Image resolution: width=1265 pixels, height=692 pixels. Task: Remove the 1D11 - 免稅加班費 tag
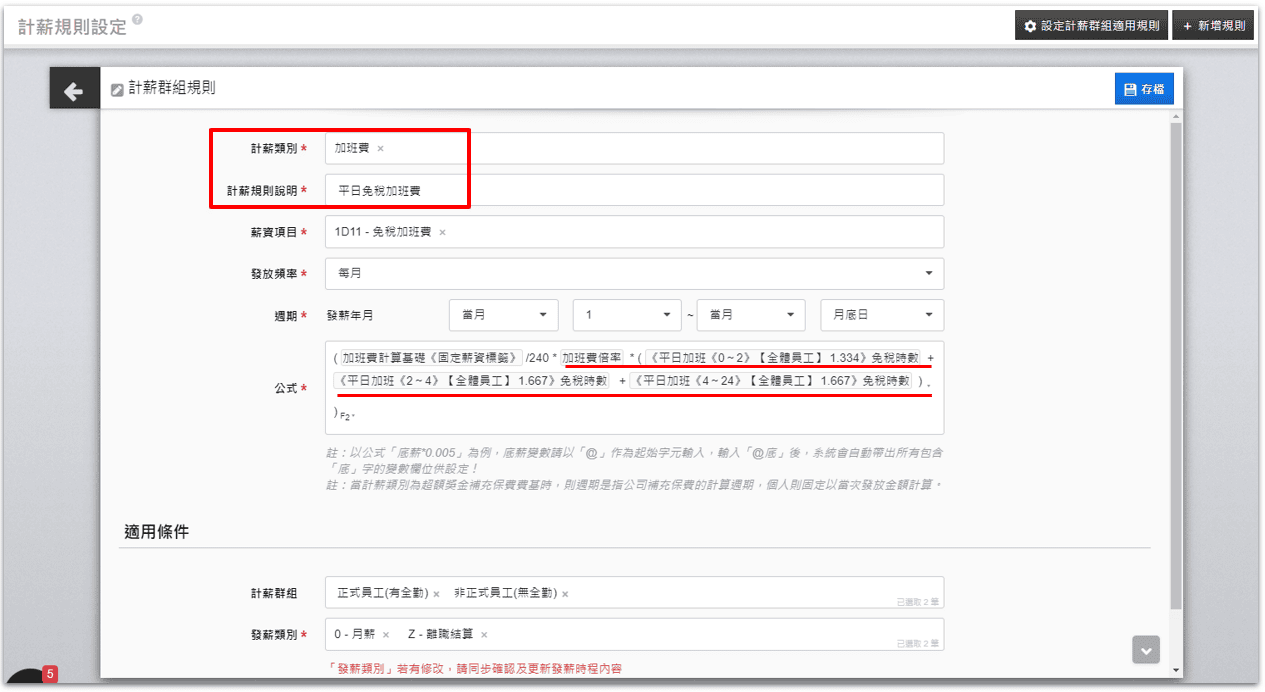pyautogui.click(x=442, y=232)
